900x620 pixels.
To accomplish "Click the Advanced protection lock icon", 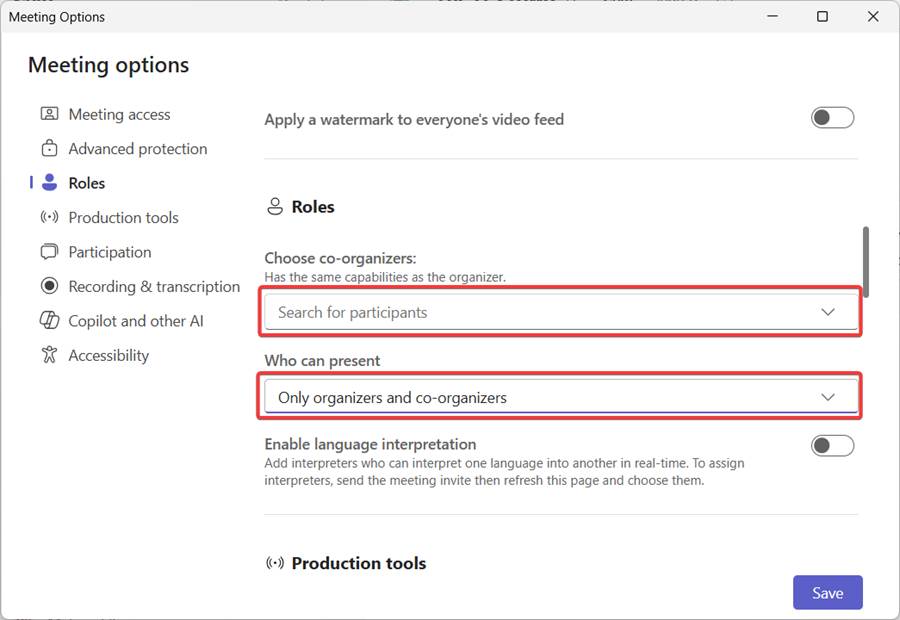I will [49, 149].
